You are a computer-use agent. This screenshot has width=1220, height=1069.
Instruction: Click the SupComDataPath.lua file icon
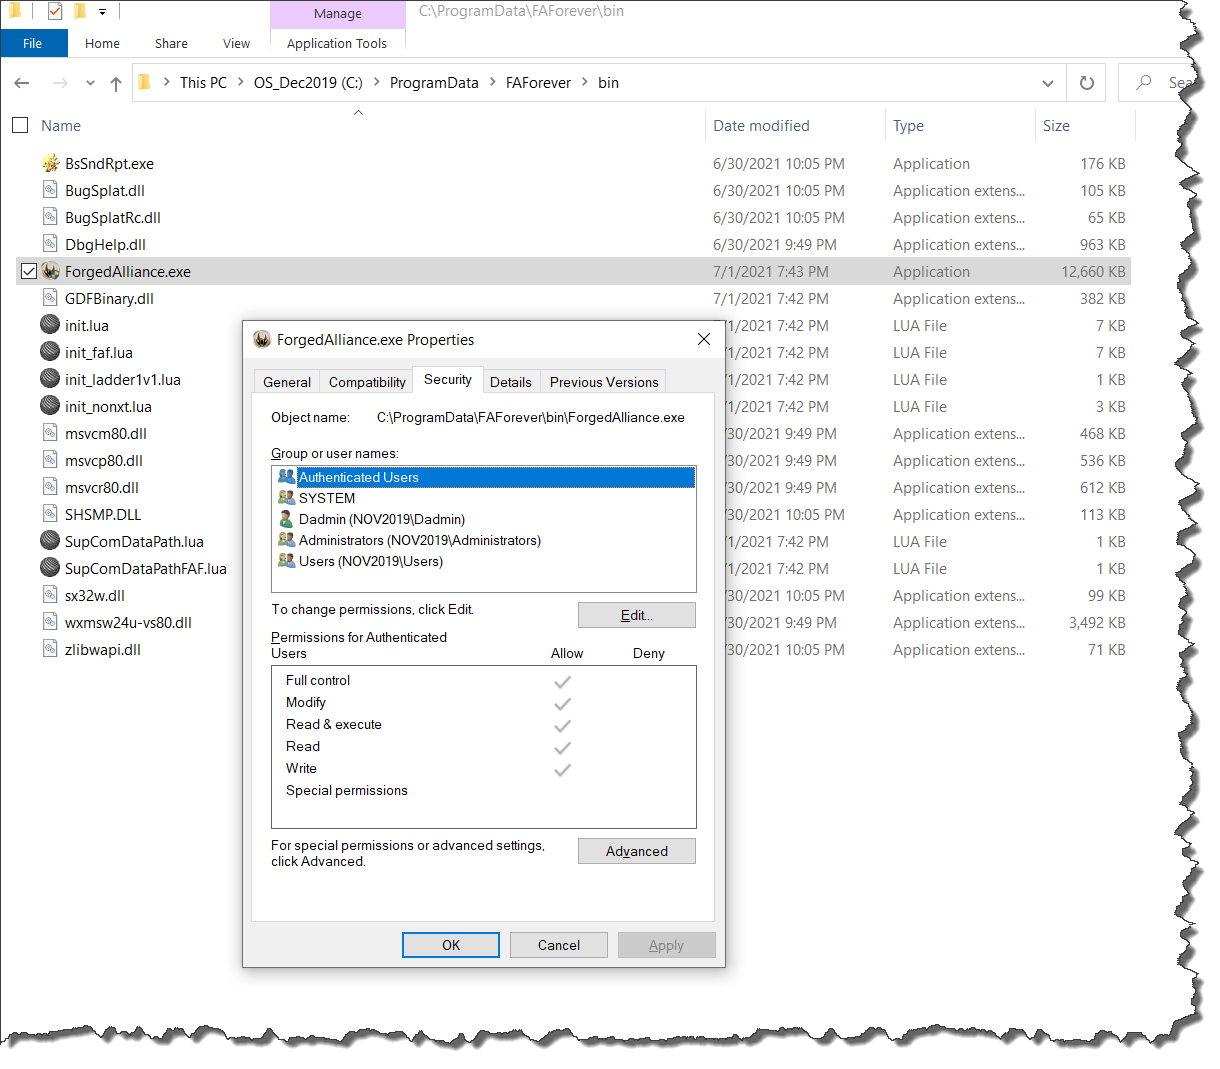[50, 541]
